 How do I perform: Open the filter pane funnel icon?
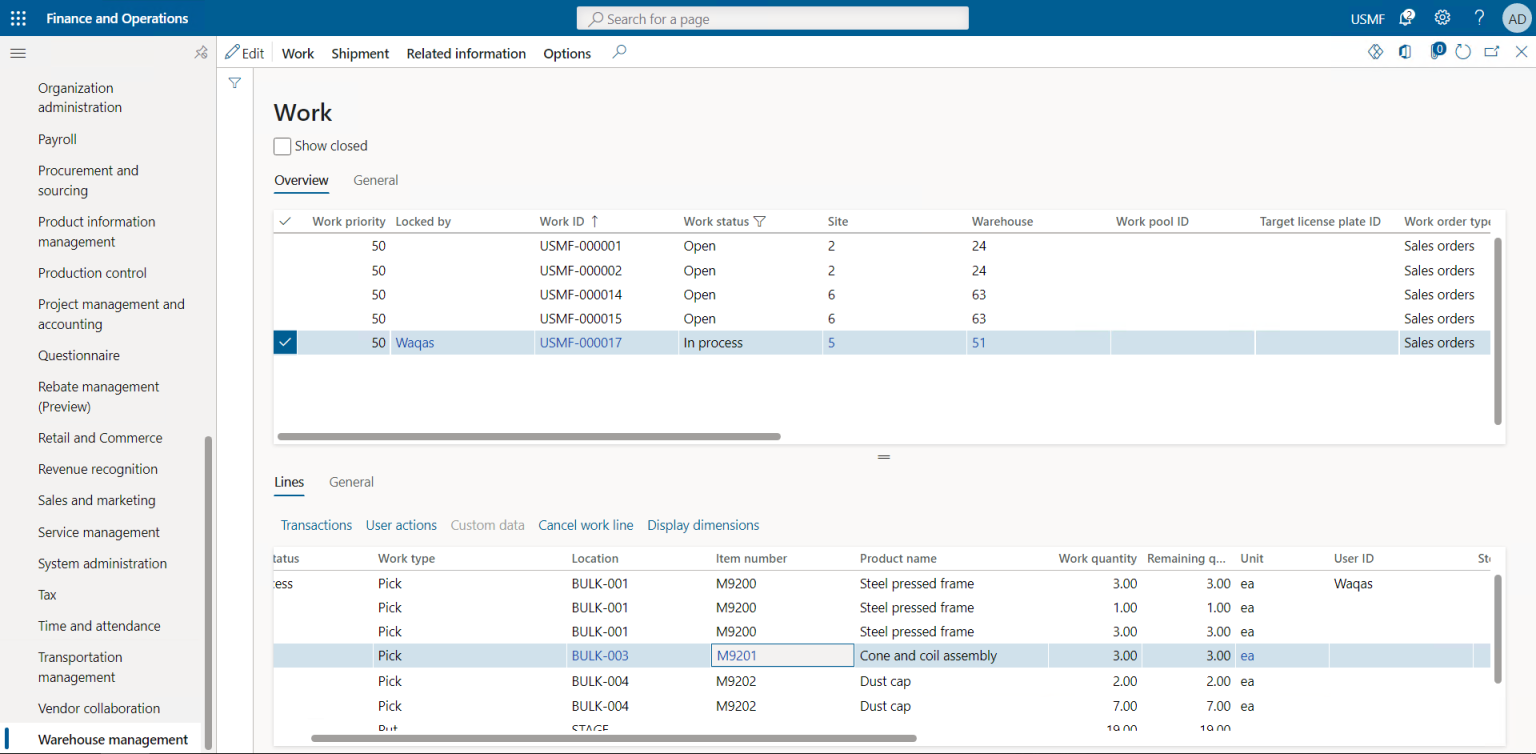pos(234,83)
